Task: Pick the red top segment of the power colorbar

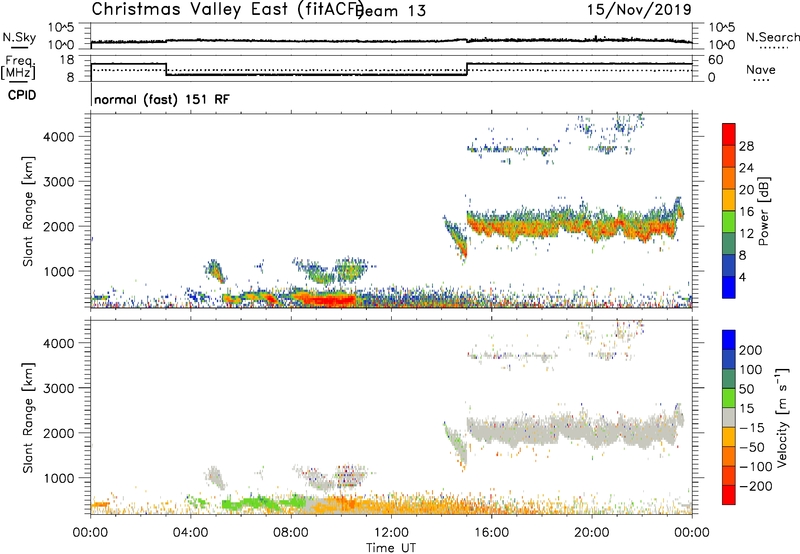Action: (729, 134)
